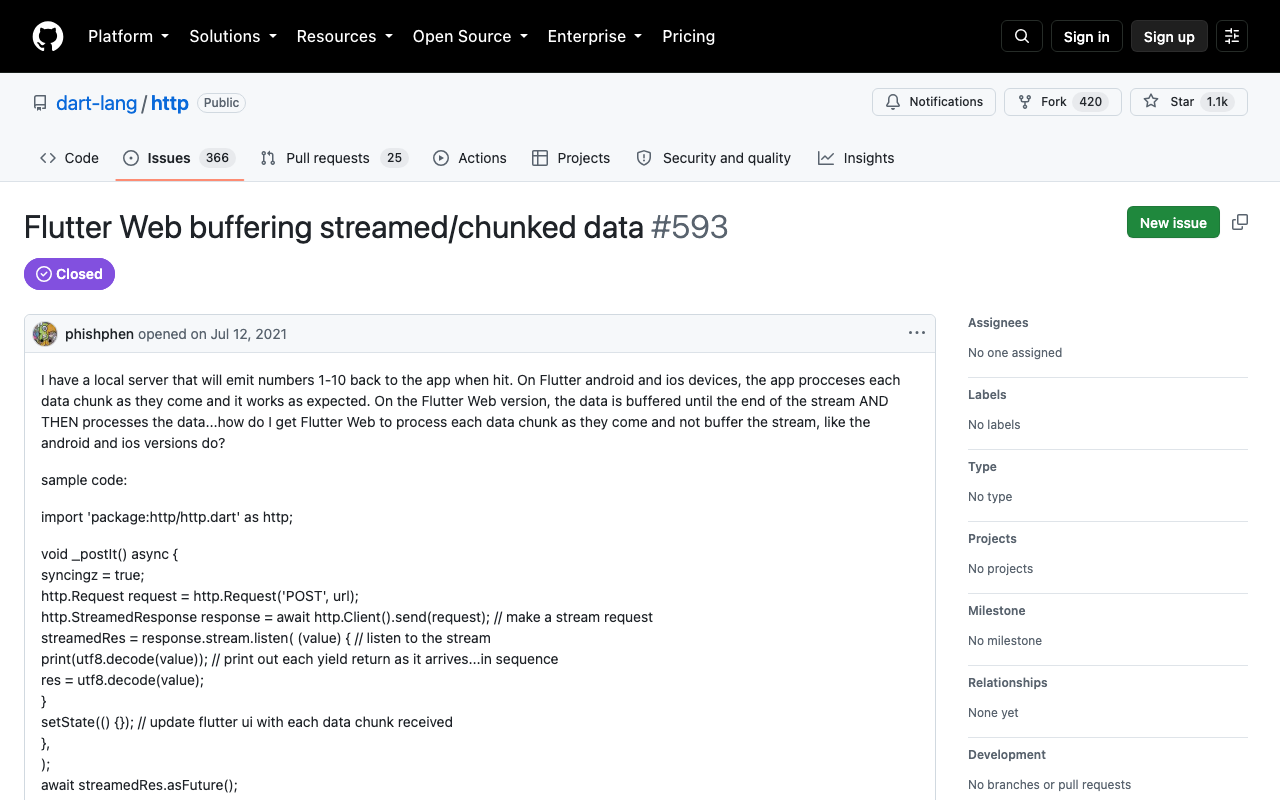The width and height of the screenshot is (1280, 800).
Task: Go to the Pricing page
Action: [689, 36]
